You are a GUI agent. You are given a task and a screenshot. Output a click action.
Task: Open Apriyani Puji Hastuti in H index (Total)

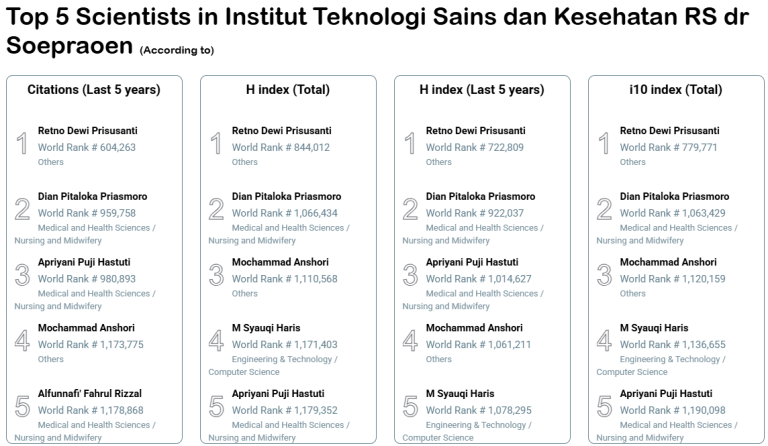(280, 394)
